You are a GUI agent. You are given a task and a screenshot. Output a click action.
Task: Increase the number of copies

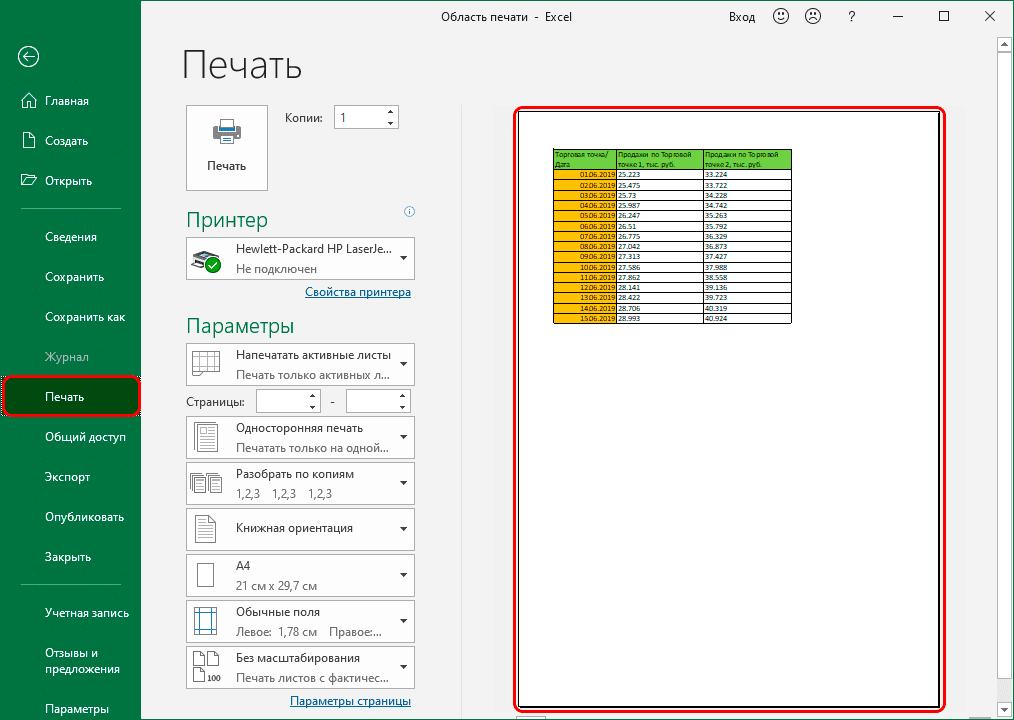[x=390, y=112]
